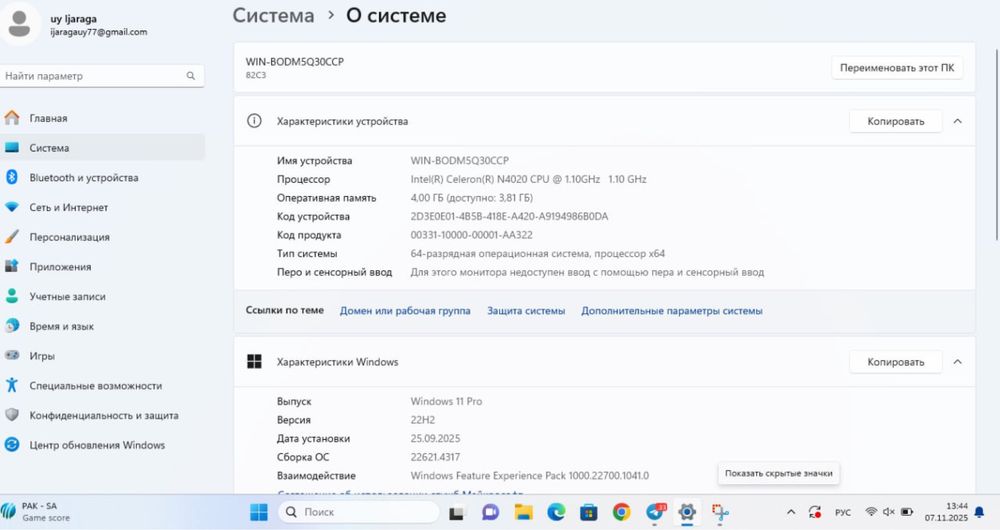Open the chat app on taskbar
1000x530 pixels.
point(490,512)
